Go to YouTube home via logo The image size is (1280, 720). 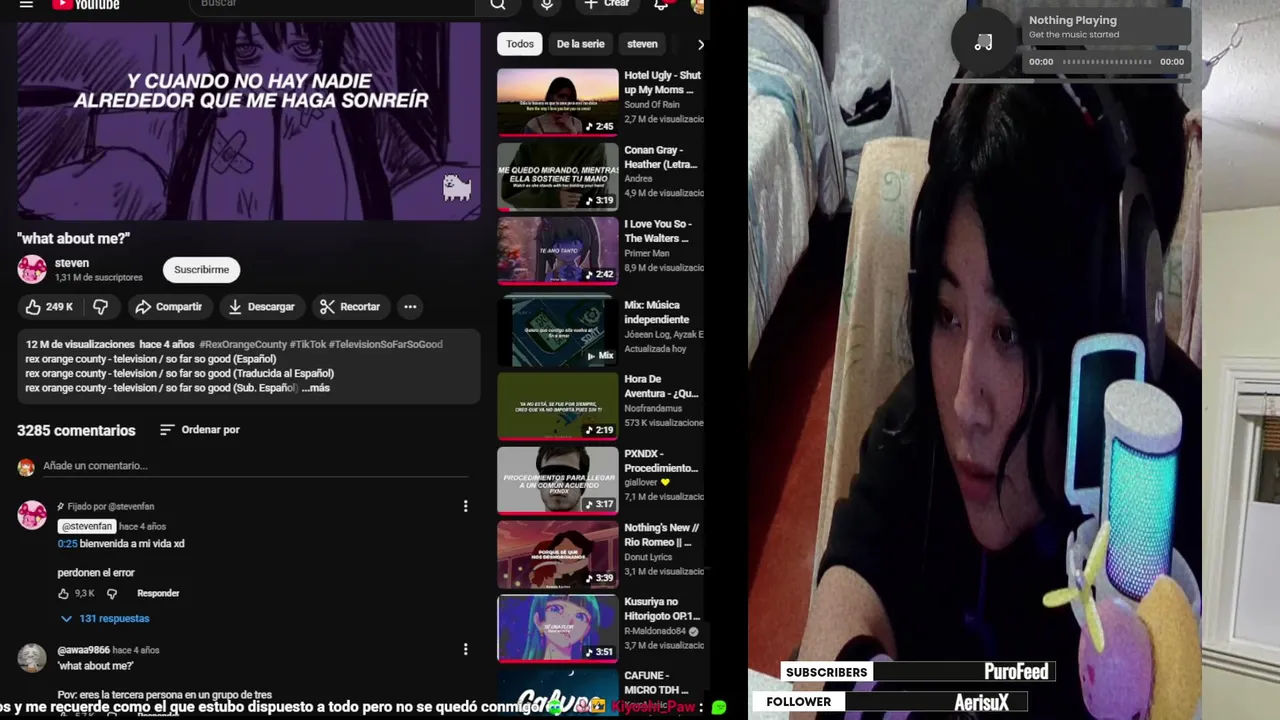(x=86, y=4)
